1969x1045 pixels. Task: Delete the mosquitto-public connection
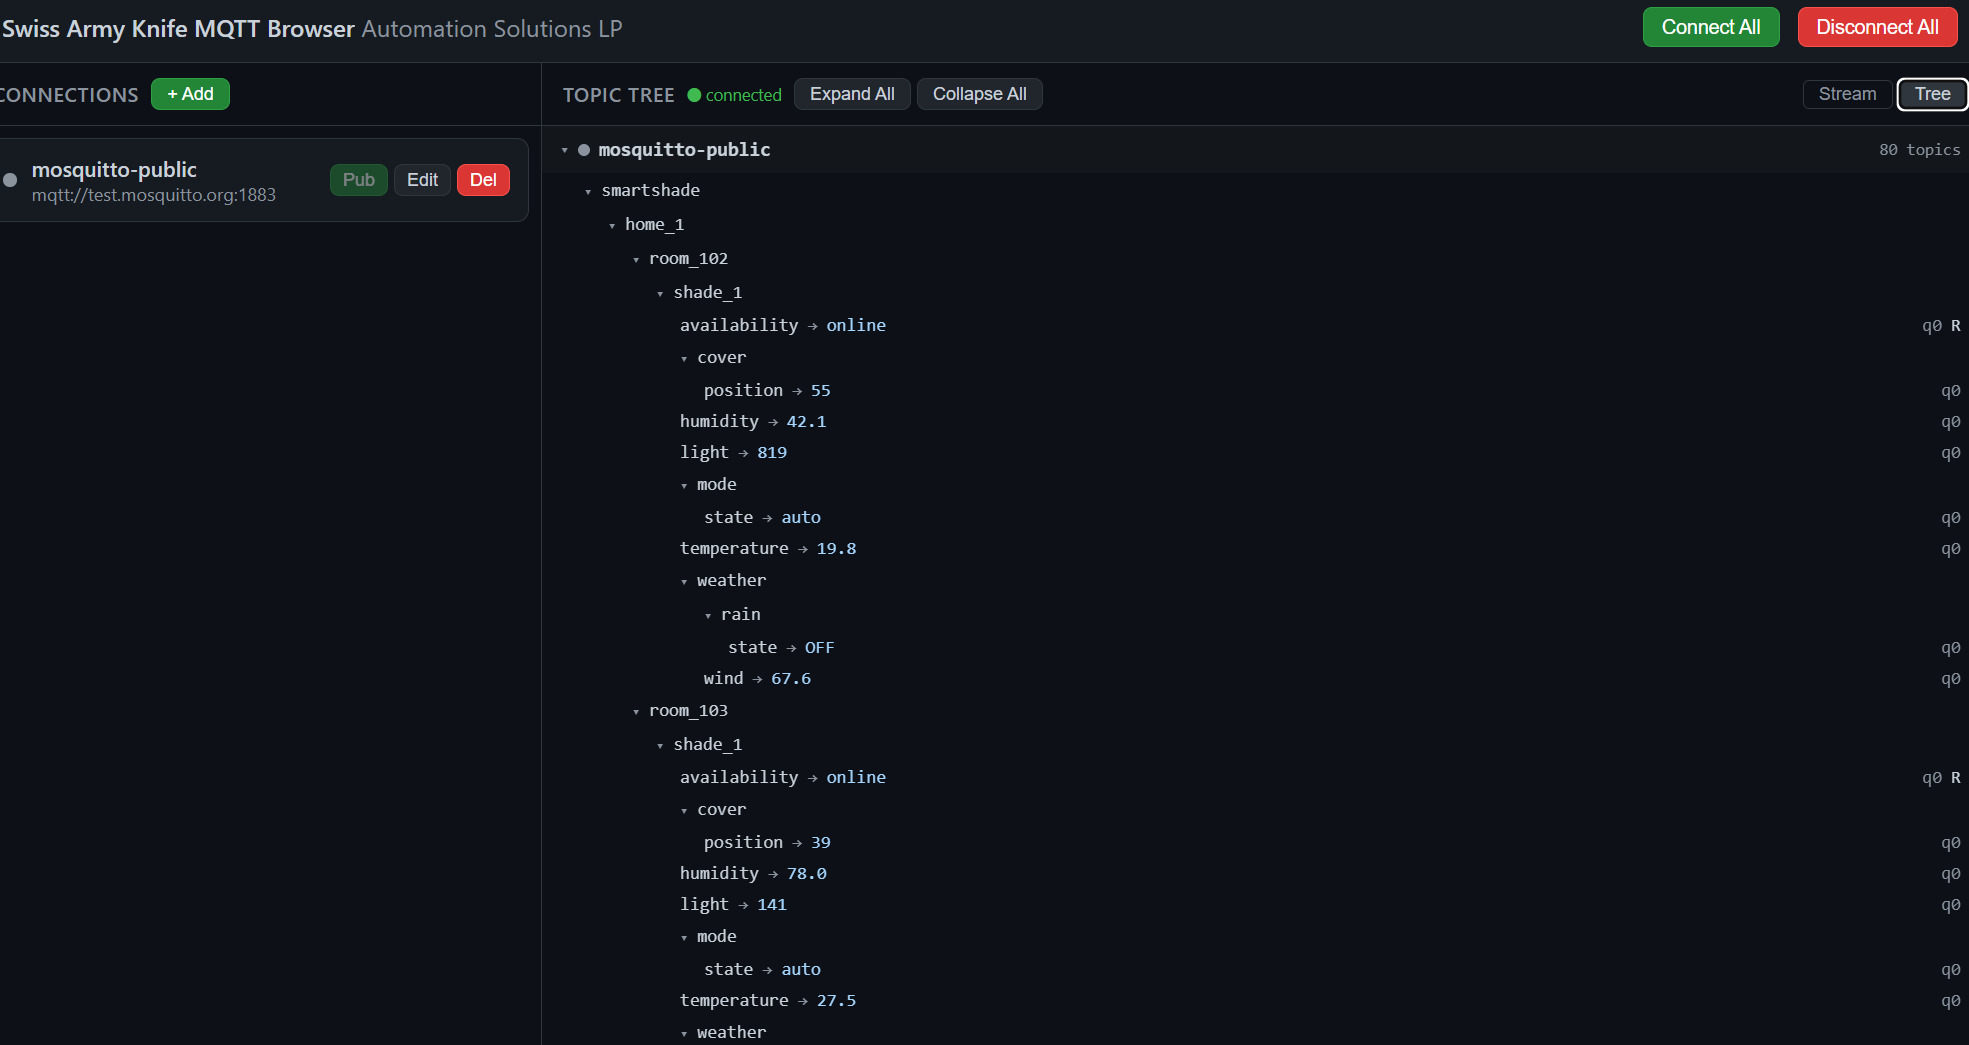(x=483, y=180)
